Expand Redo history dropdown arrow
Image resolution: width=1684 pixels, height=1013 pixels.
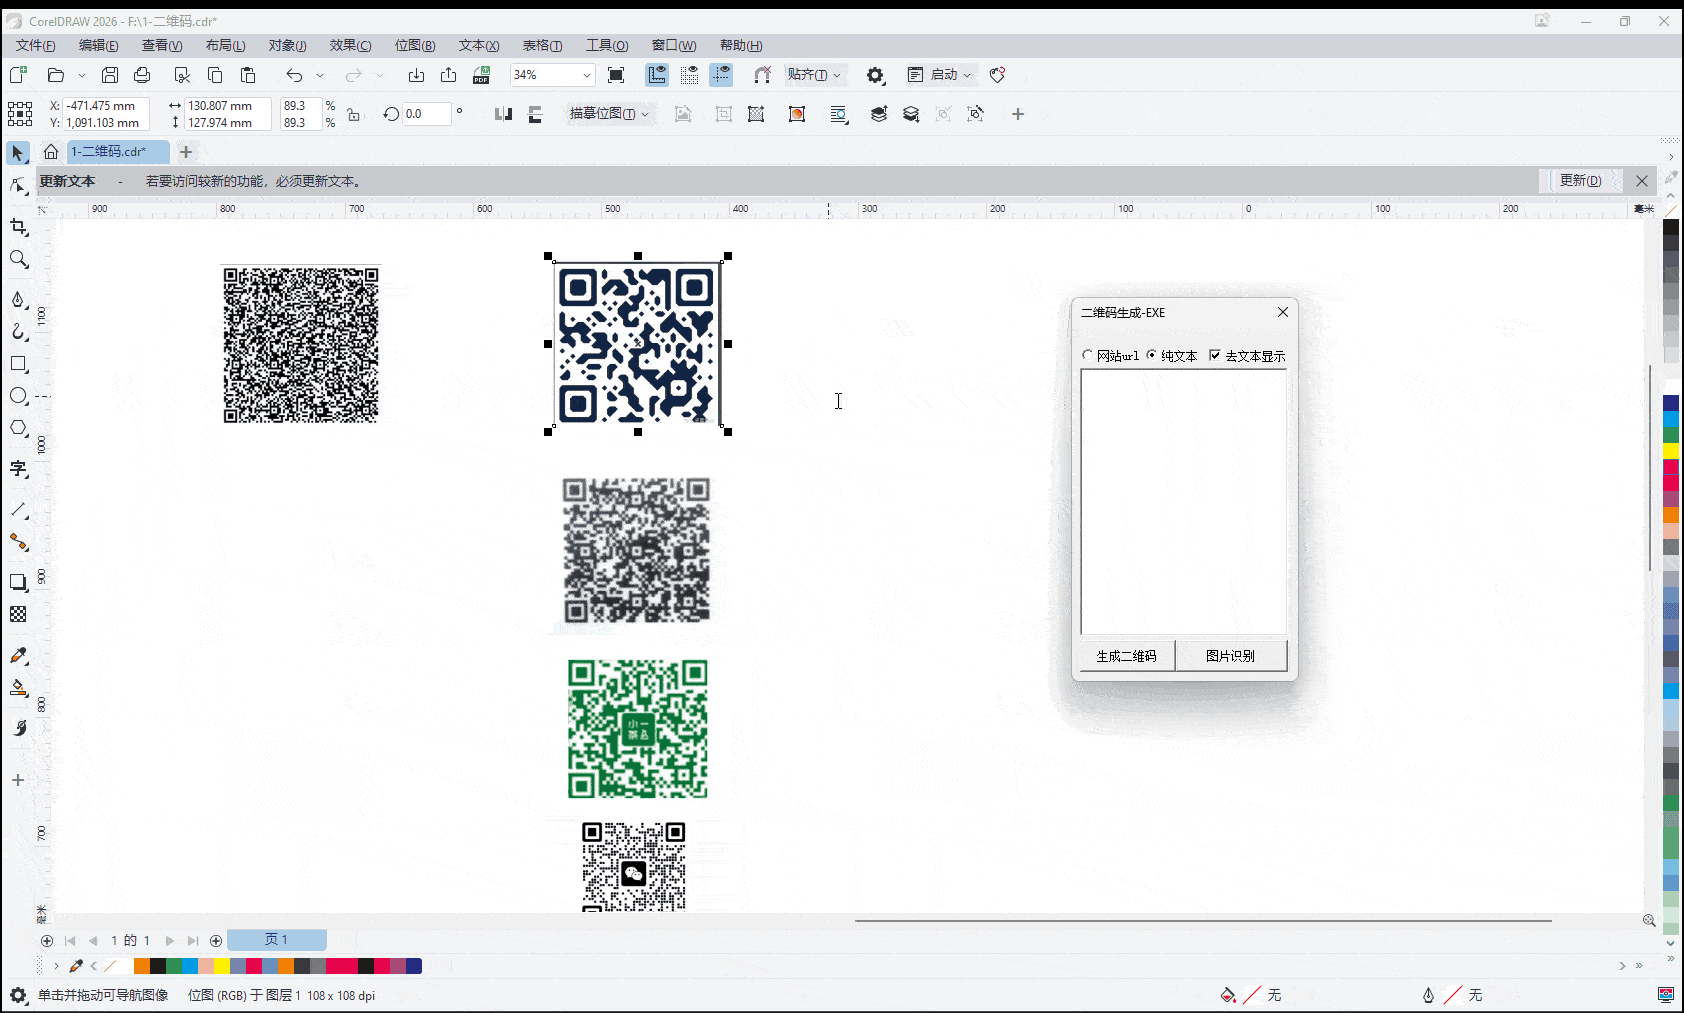pyautogui.click(x=380, y=75)
